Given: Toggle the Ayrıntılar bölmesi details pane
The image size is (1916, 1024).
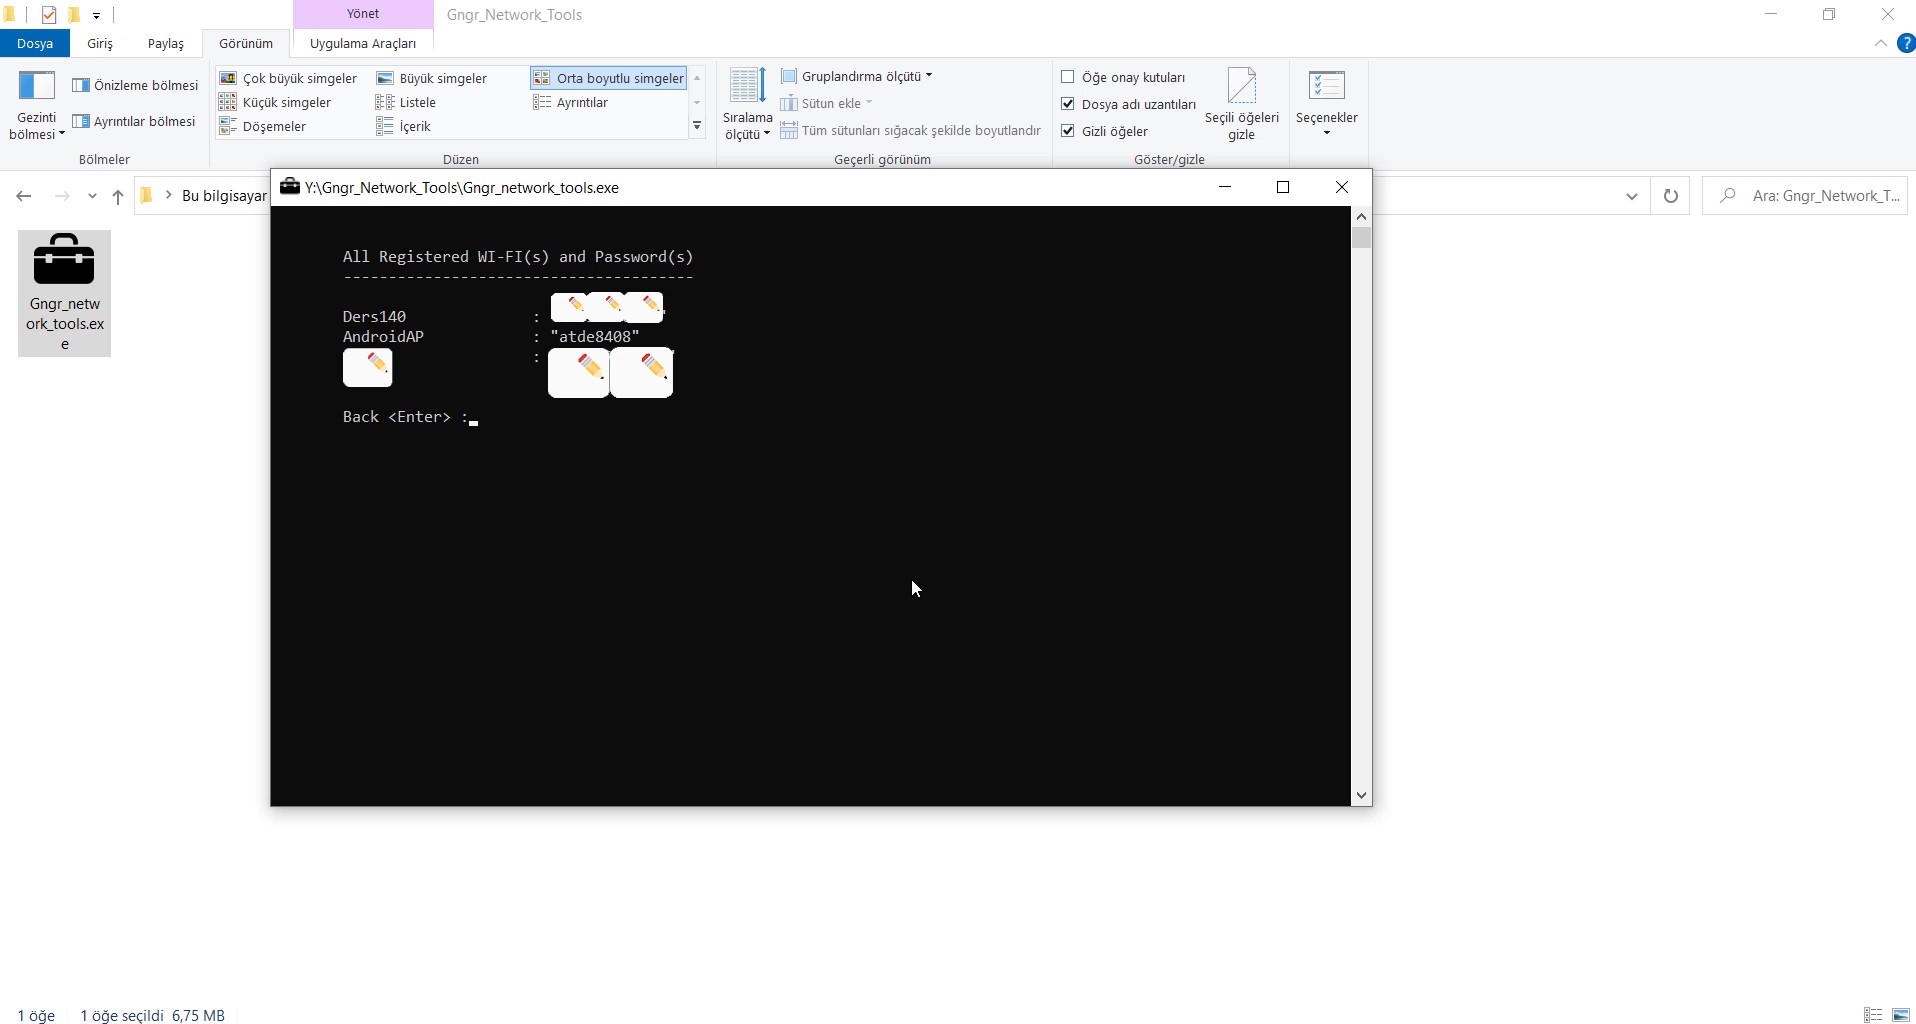Looking at the screenshot, I should coord(134,121).
